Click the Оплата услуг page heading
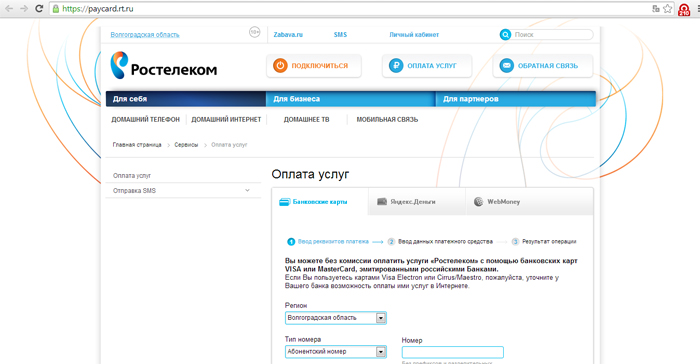The width and height of the screenshot is (700, 364). (x=310, y=174)
